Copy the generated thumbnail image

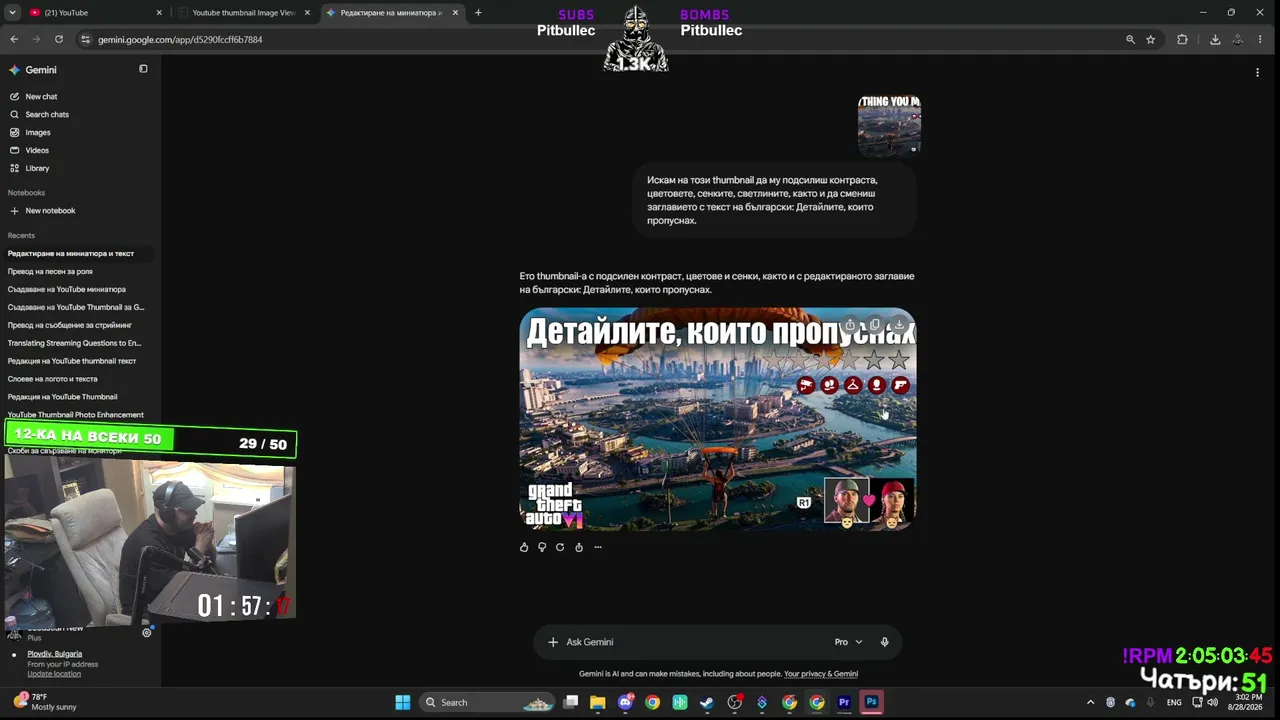coord(874,324)
